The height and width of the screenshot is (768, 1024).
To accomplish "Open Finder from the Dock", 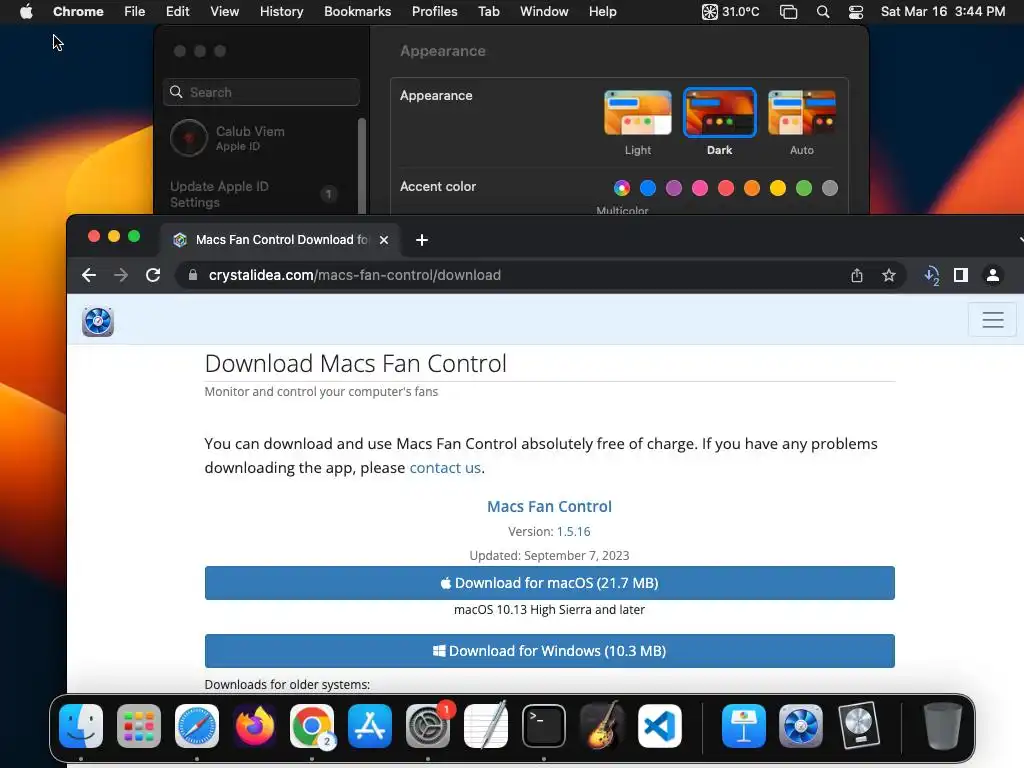I will coord(81,726).
